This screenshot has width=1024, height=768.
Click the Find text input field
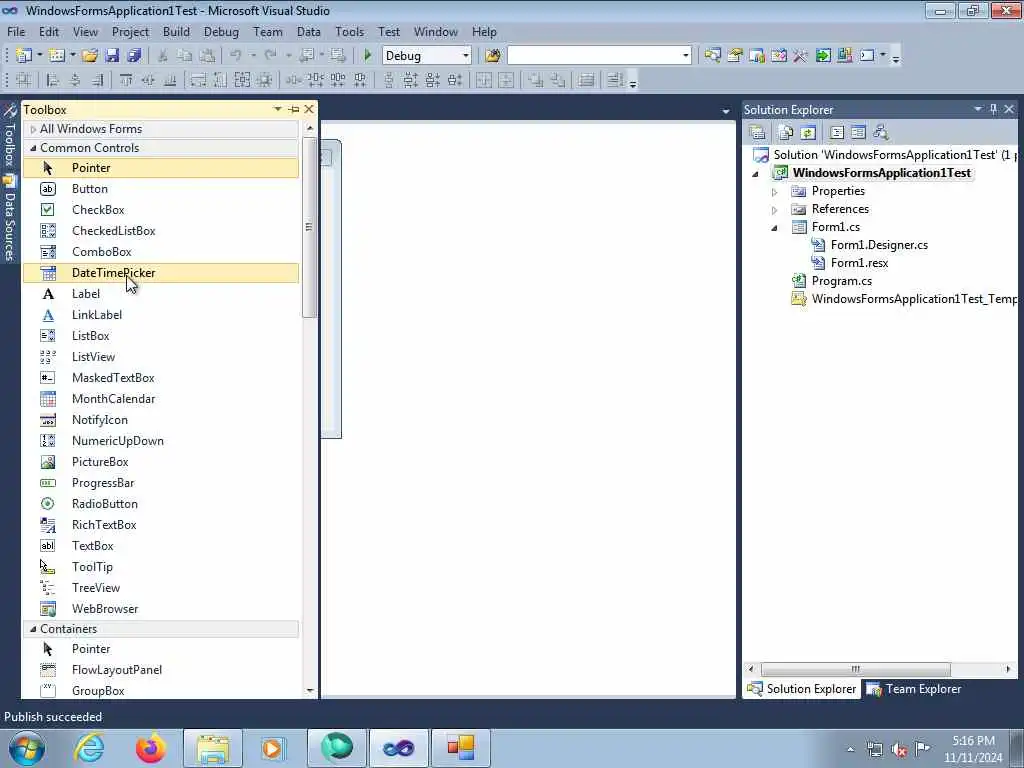pos(594,56)
